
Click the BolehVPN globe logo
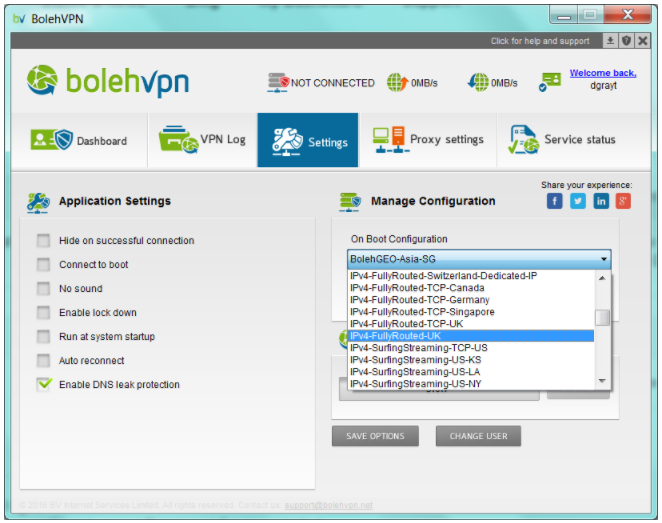coord(42,80)
